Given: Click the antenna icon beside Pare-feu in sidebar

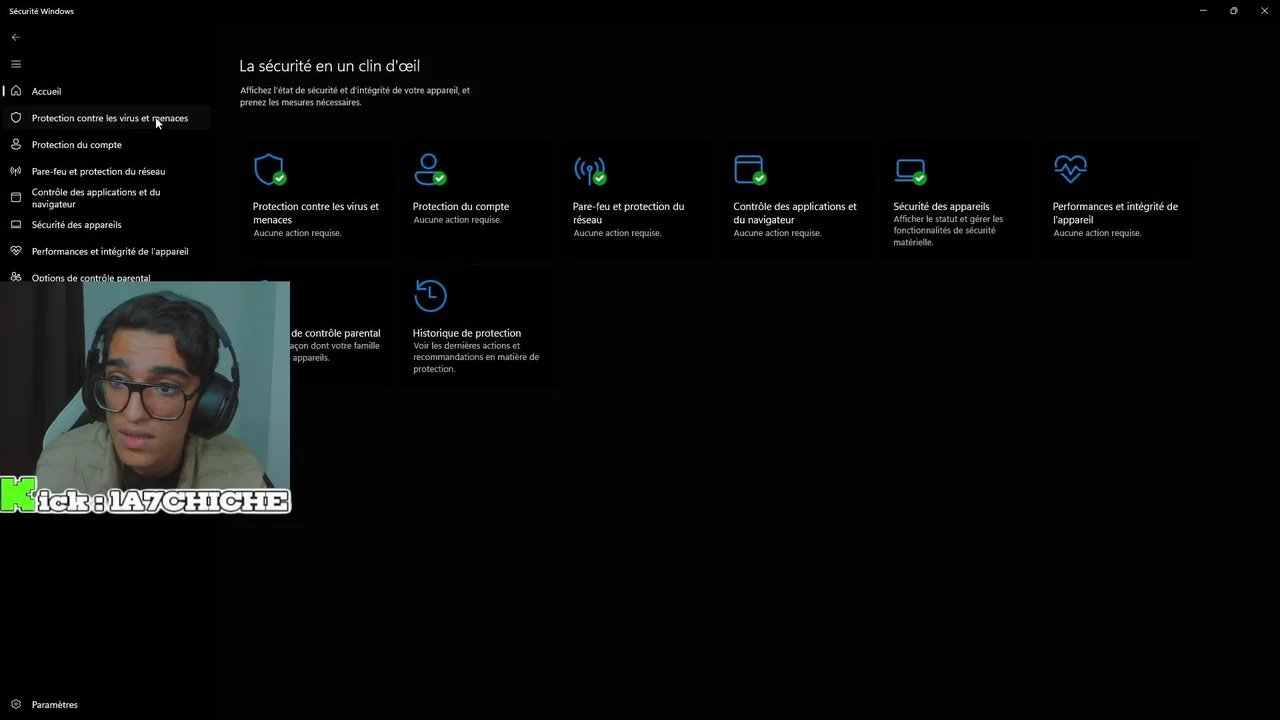Looking at the screenshot, I should tap(16, 171).
